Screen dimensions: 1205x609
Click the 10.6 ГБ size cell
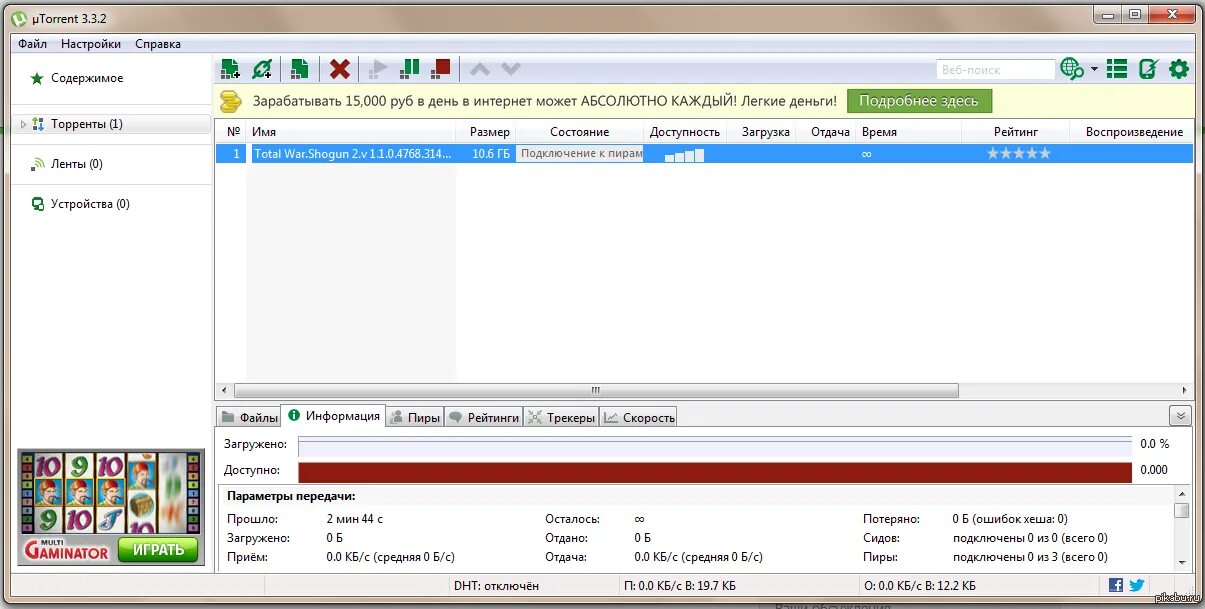490,154
